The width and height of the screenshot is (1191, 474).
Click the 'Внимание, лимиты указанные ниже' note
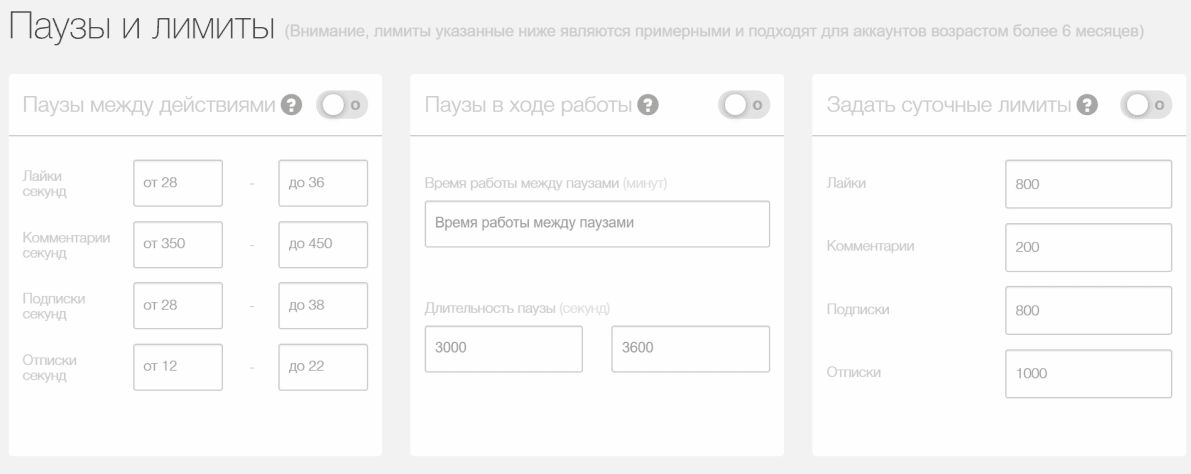(714, 32)
